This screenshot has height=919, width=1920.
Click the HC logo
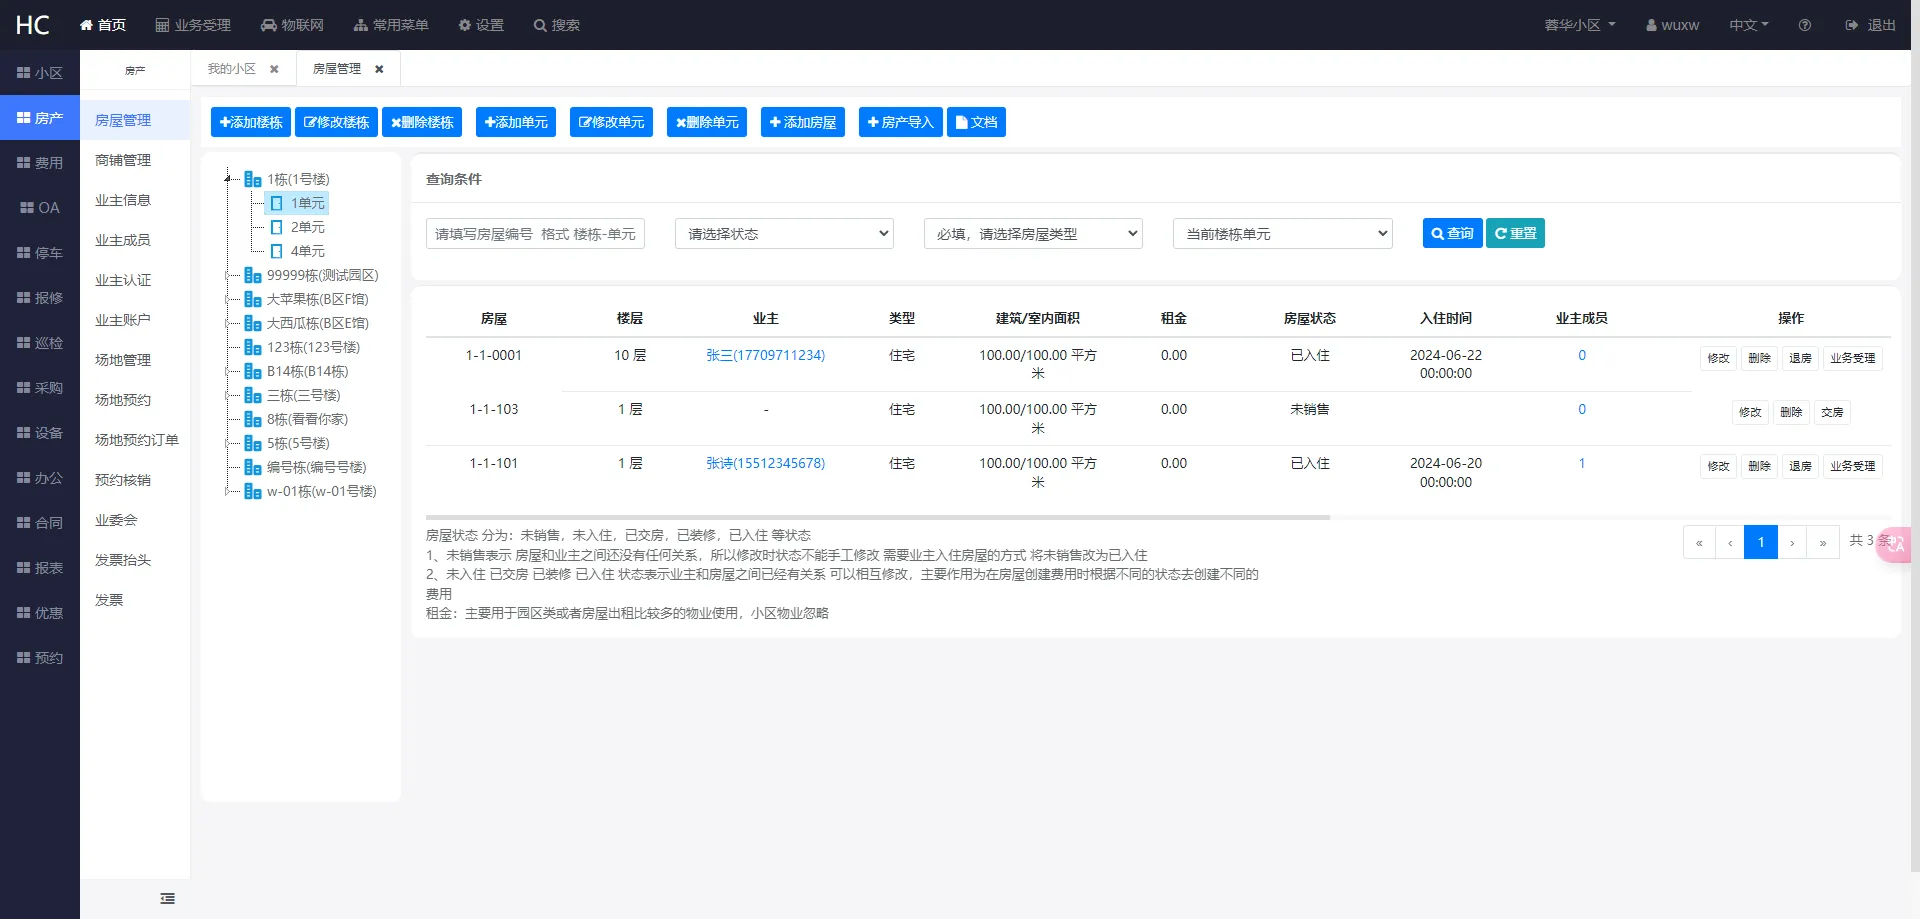tap(32, 25)
